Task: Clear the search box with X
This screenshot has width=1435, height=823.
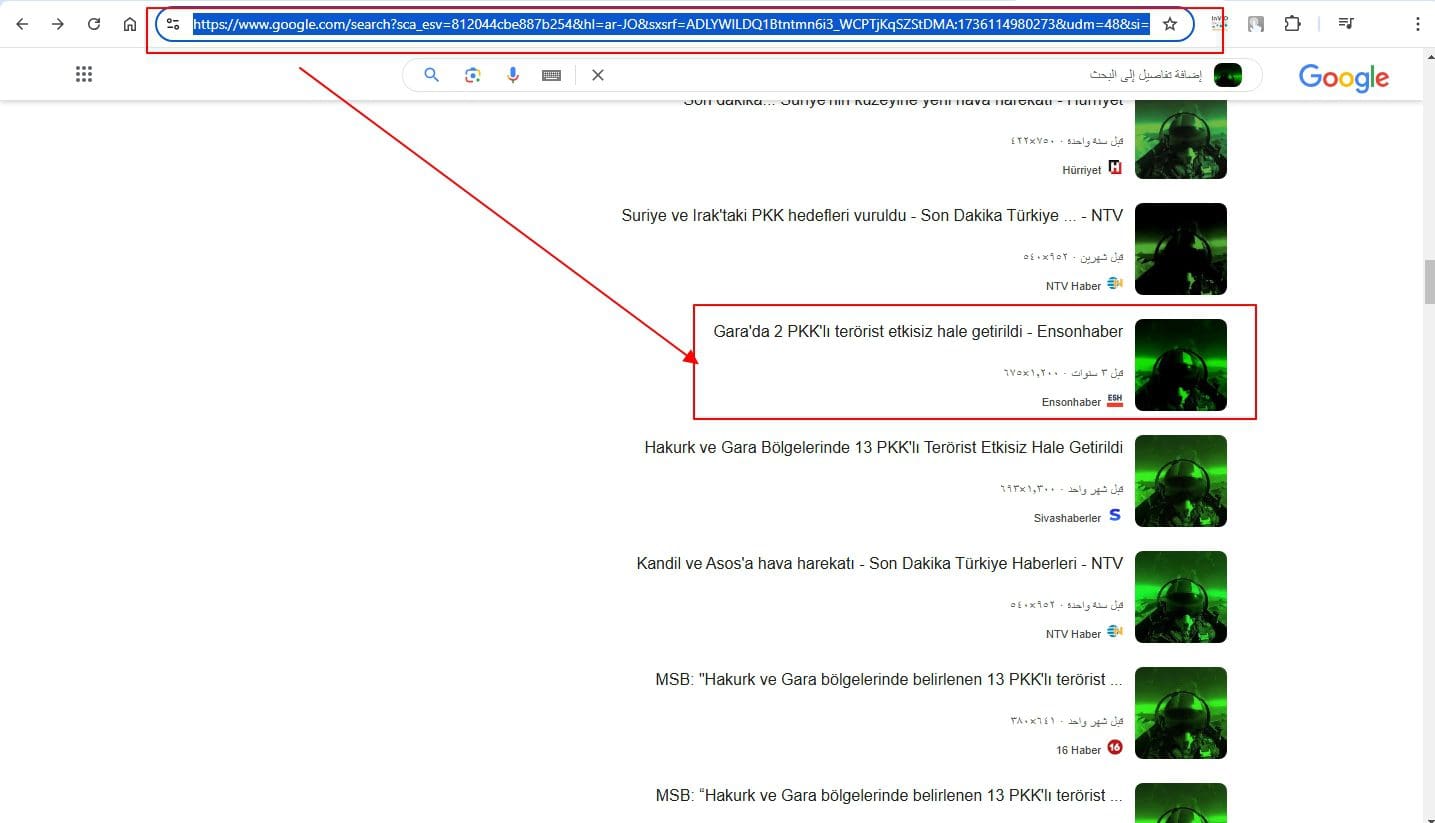Action: [x=598, y=75]
